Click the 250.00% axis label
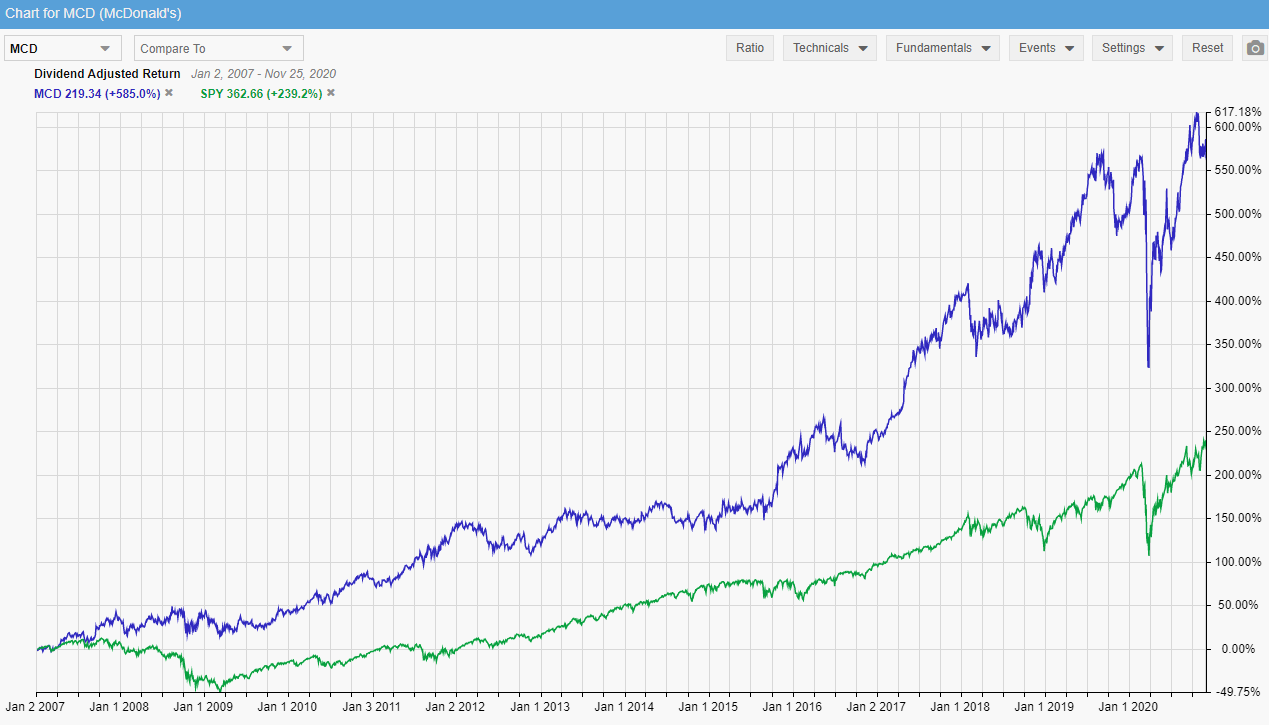This screenshot has height=725, width=1269. (1237, 432)
